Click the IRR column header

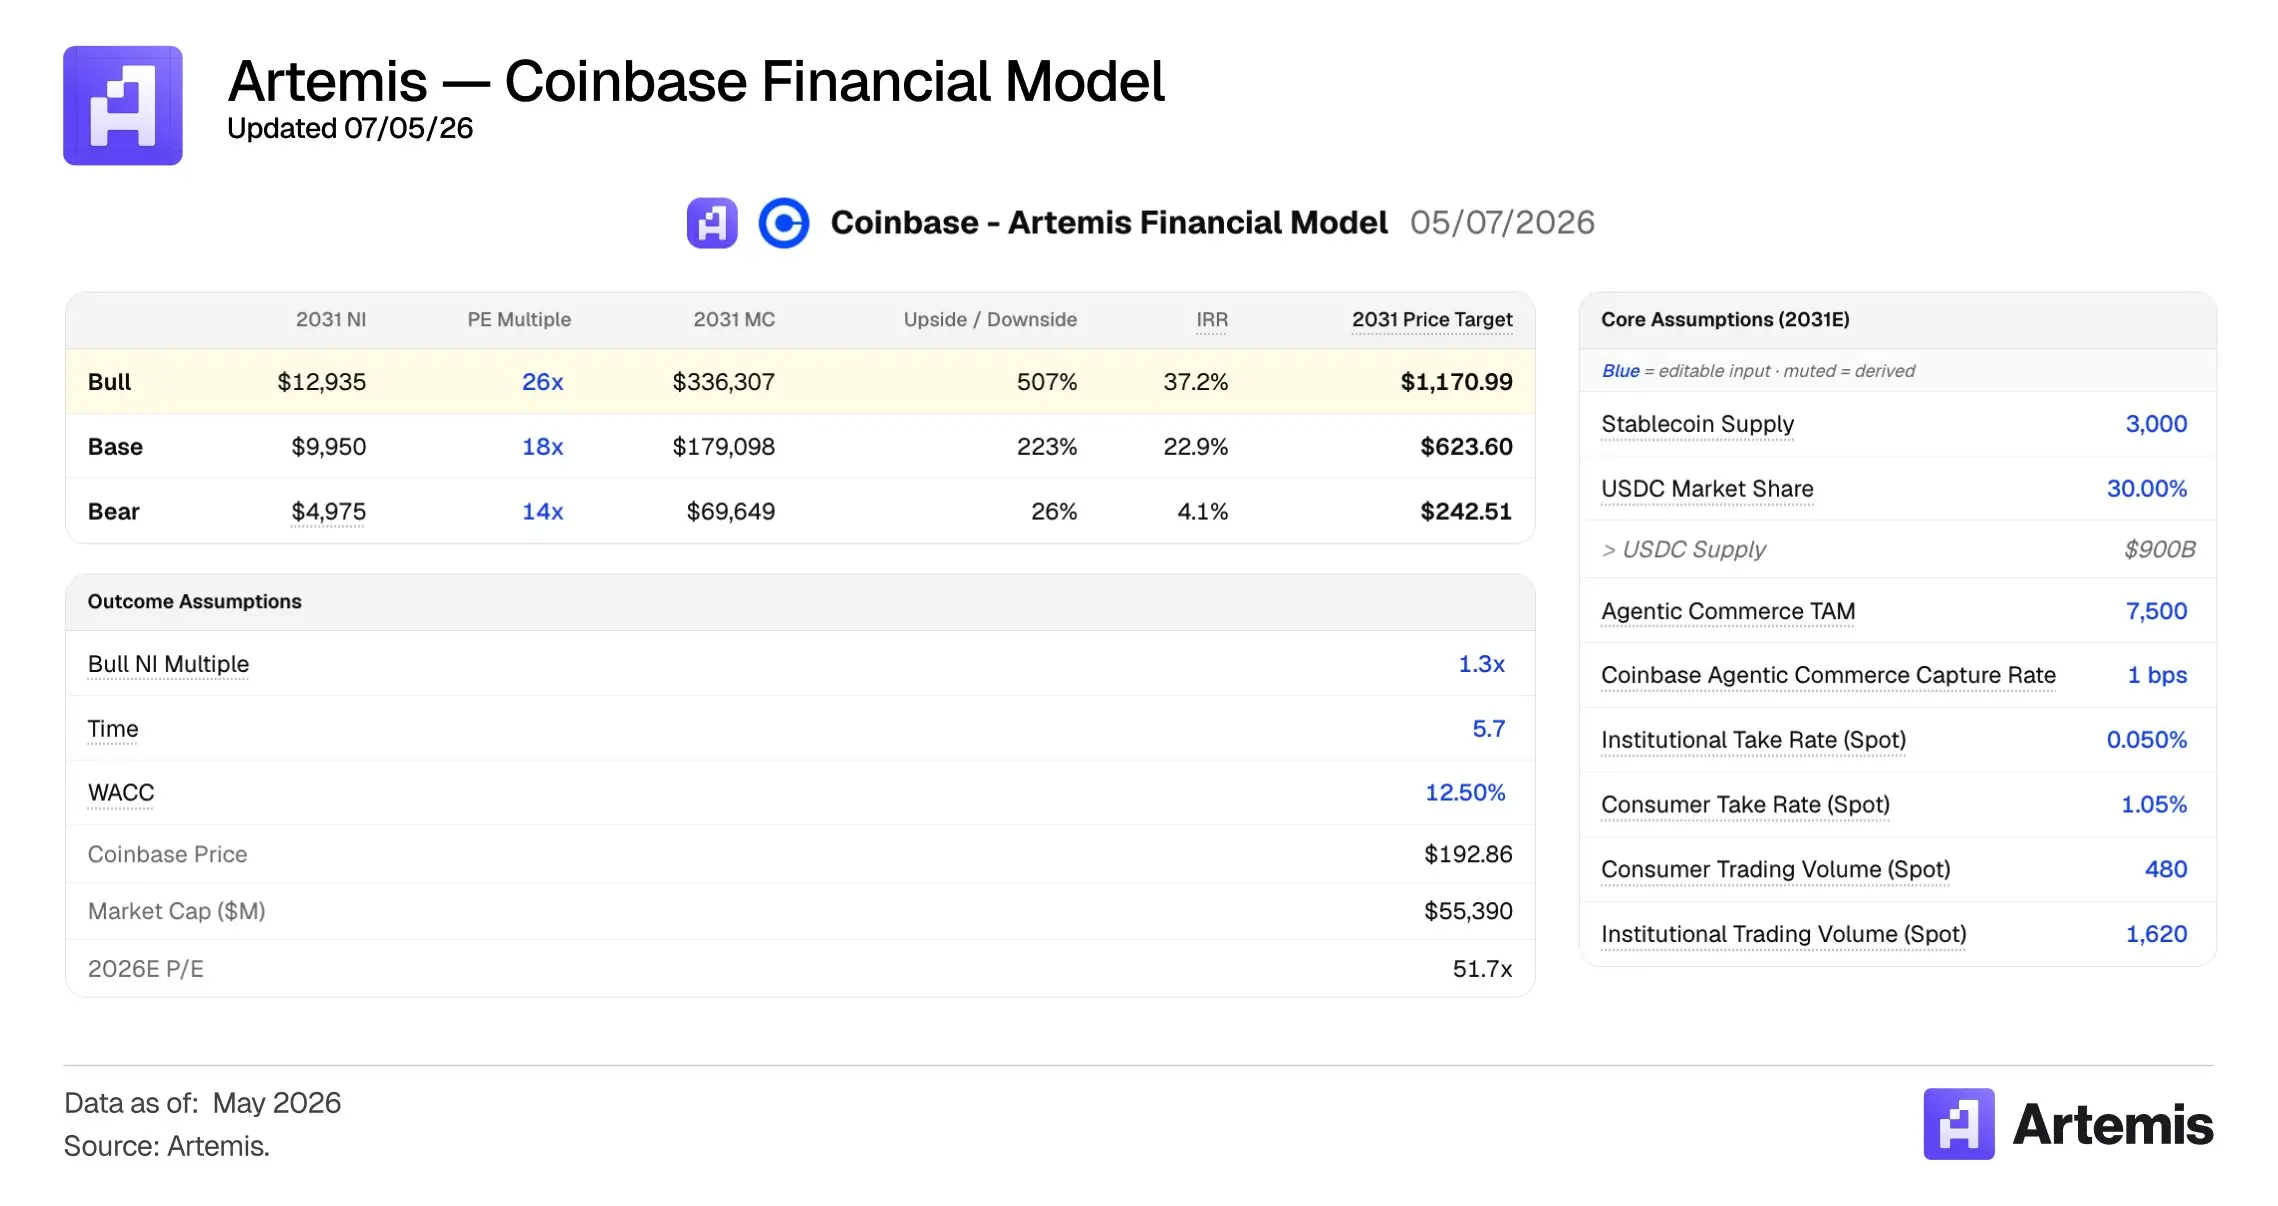pyautogui.click(x=1212, y=320)
